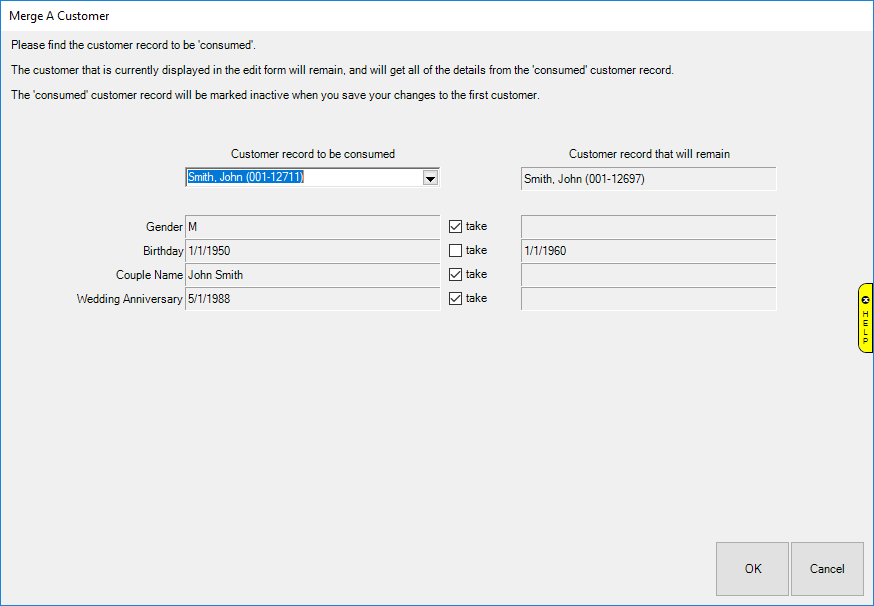874x606 pixels.
Task: Click the small circle icon atop Help tab
Action: [865, 299]
